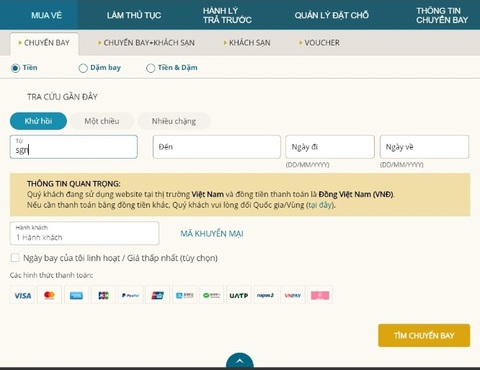Click the TRA CỨU GẦN ĐÂY heading

62,97
